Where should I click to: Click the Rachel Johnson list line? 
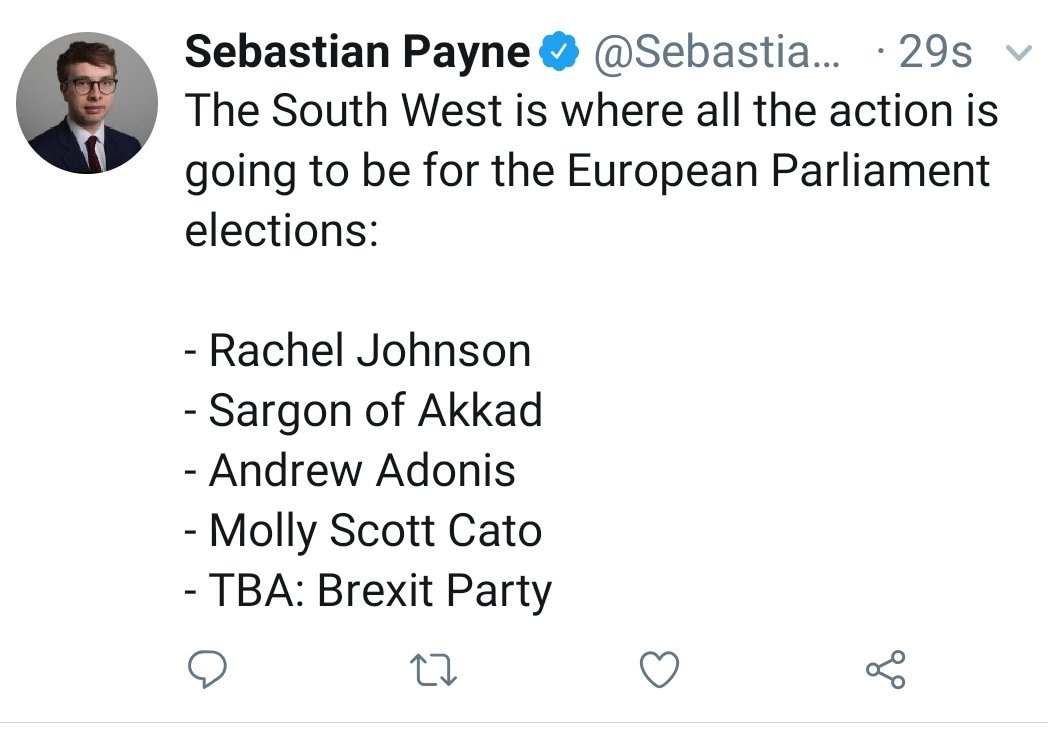click(x=358, y=351)
